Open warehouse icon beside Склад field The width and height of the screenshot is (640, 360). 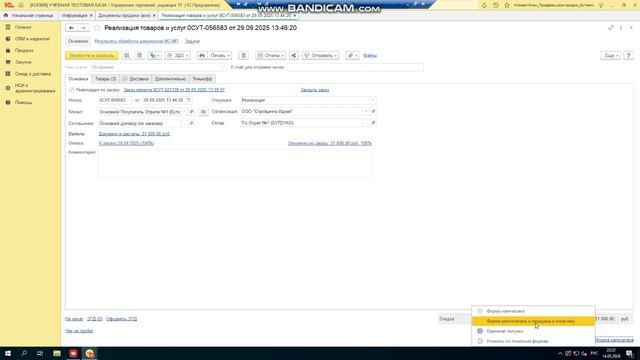pos(373,123)
